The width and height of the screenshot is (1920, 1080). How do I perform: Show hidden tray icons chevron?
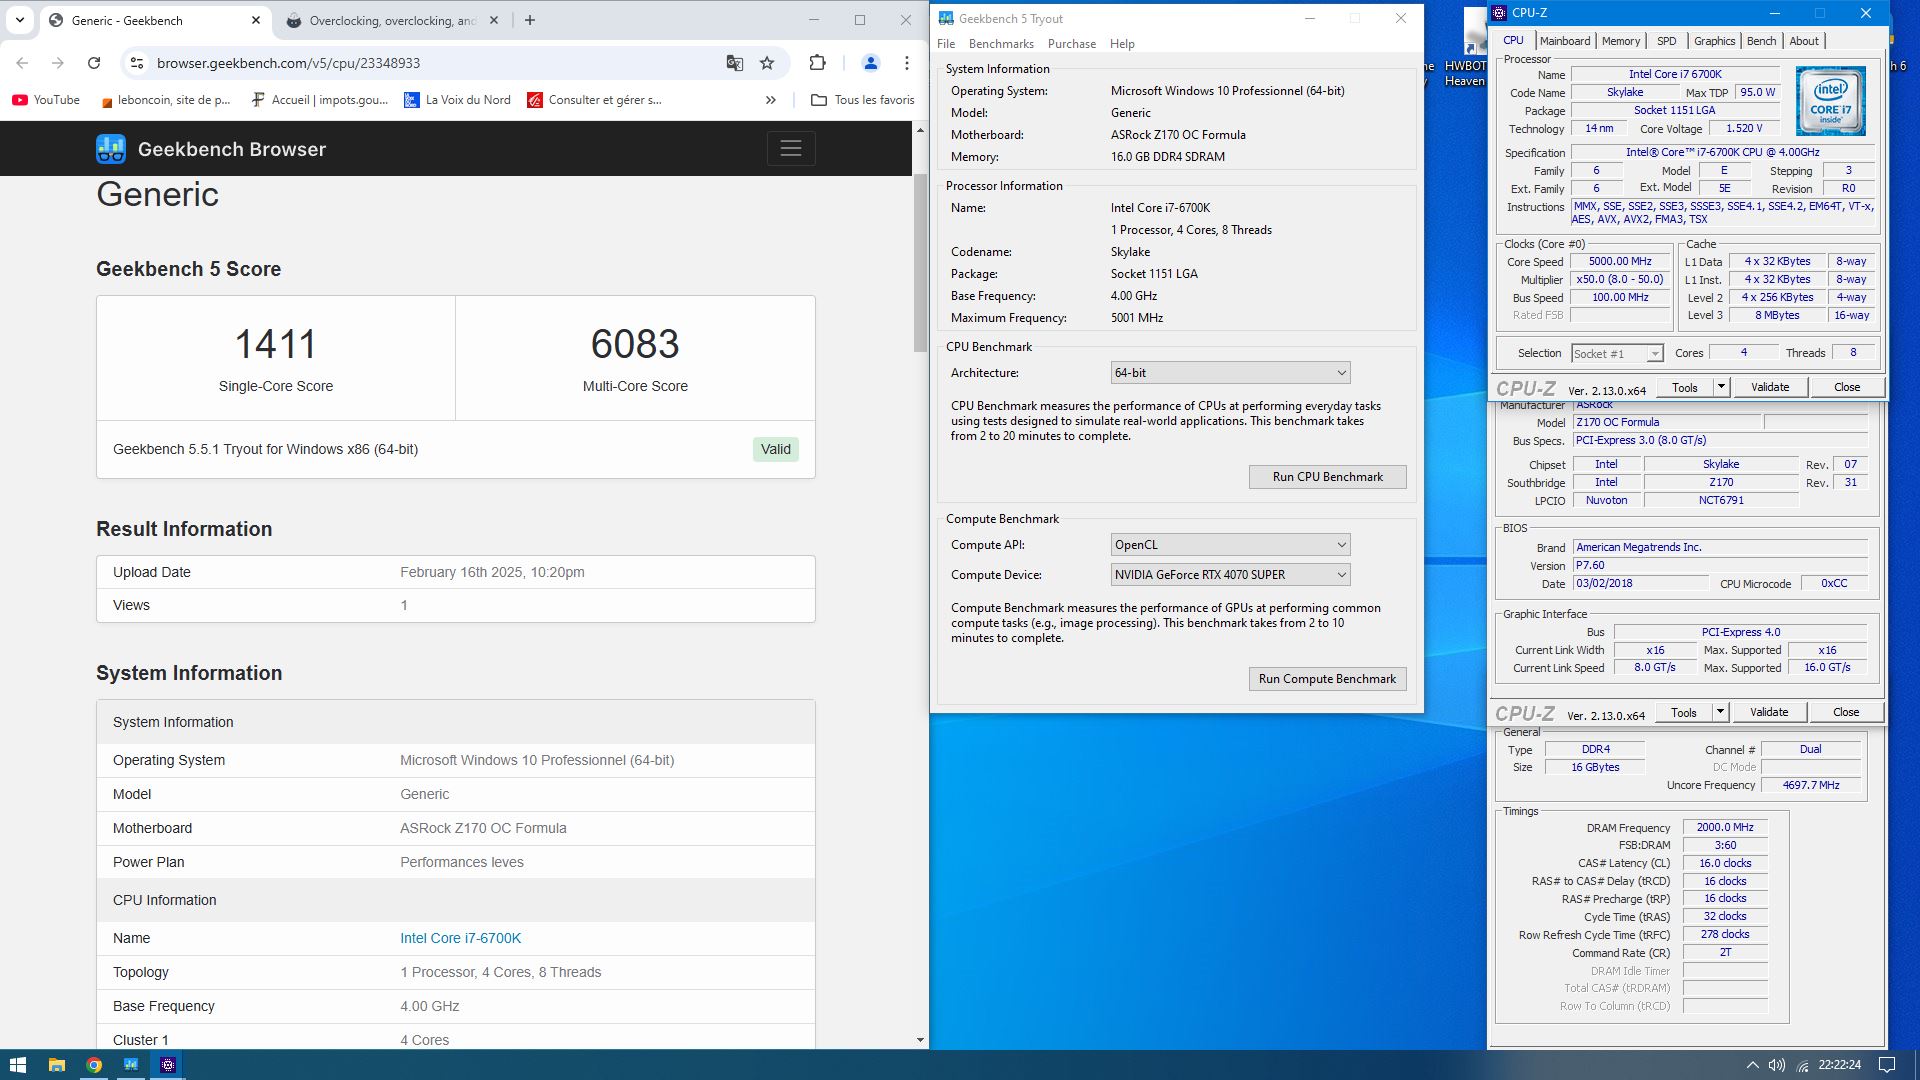click(x=1752, y=1065)
